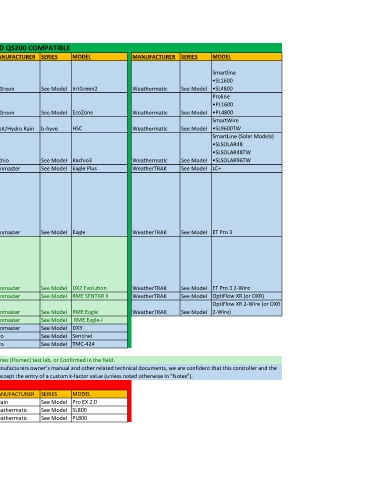Select the right table's MODEL header cell
The image size is (370, 480).
point(246,57)
